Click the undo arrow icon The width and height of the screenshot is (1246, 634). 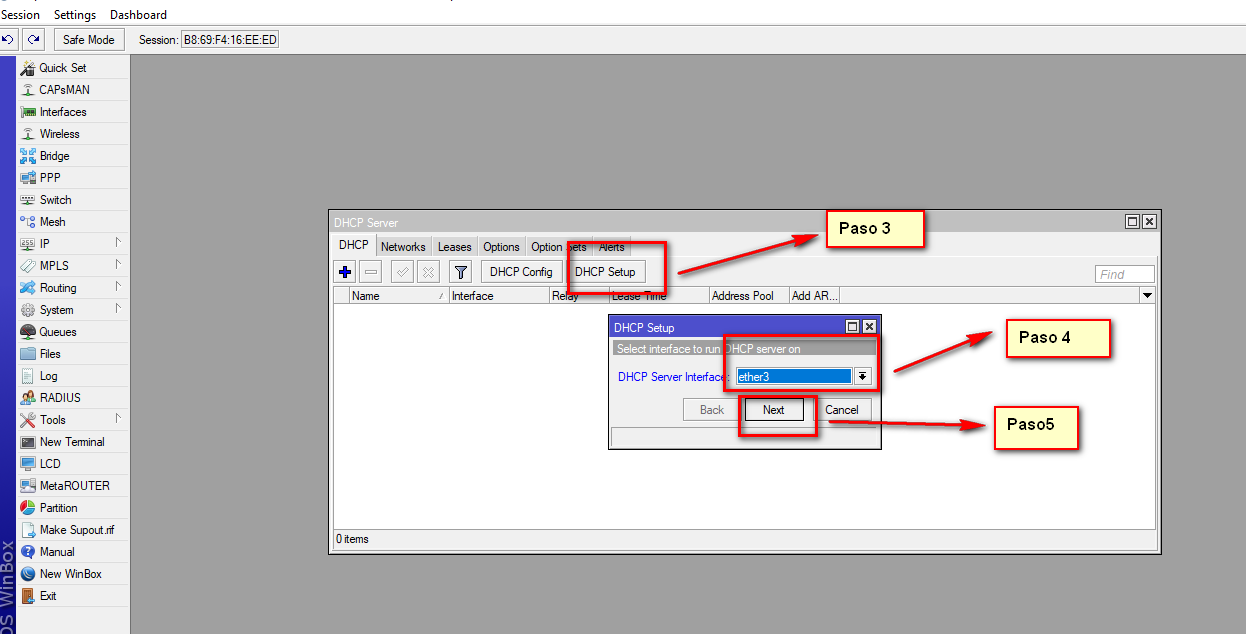pos(8,40)
